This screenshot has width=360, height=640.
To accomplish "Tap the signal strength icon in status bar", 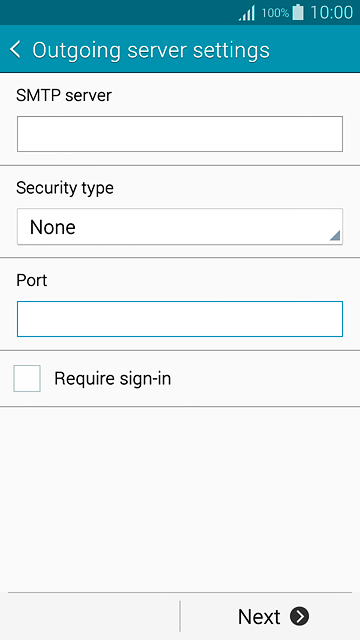I will pyautogui.click(x=247, y=13).
